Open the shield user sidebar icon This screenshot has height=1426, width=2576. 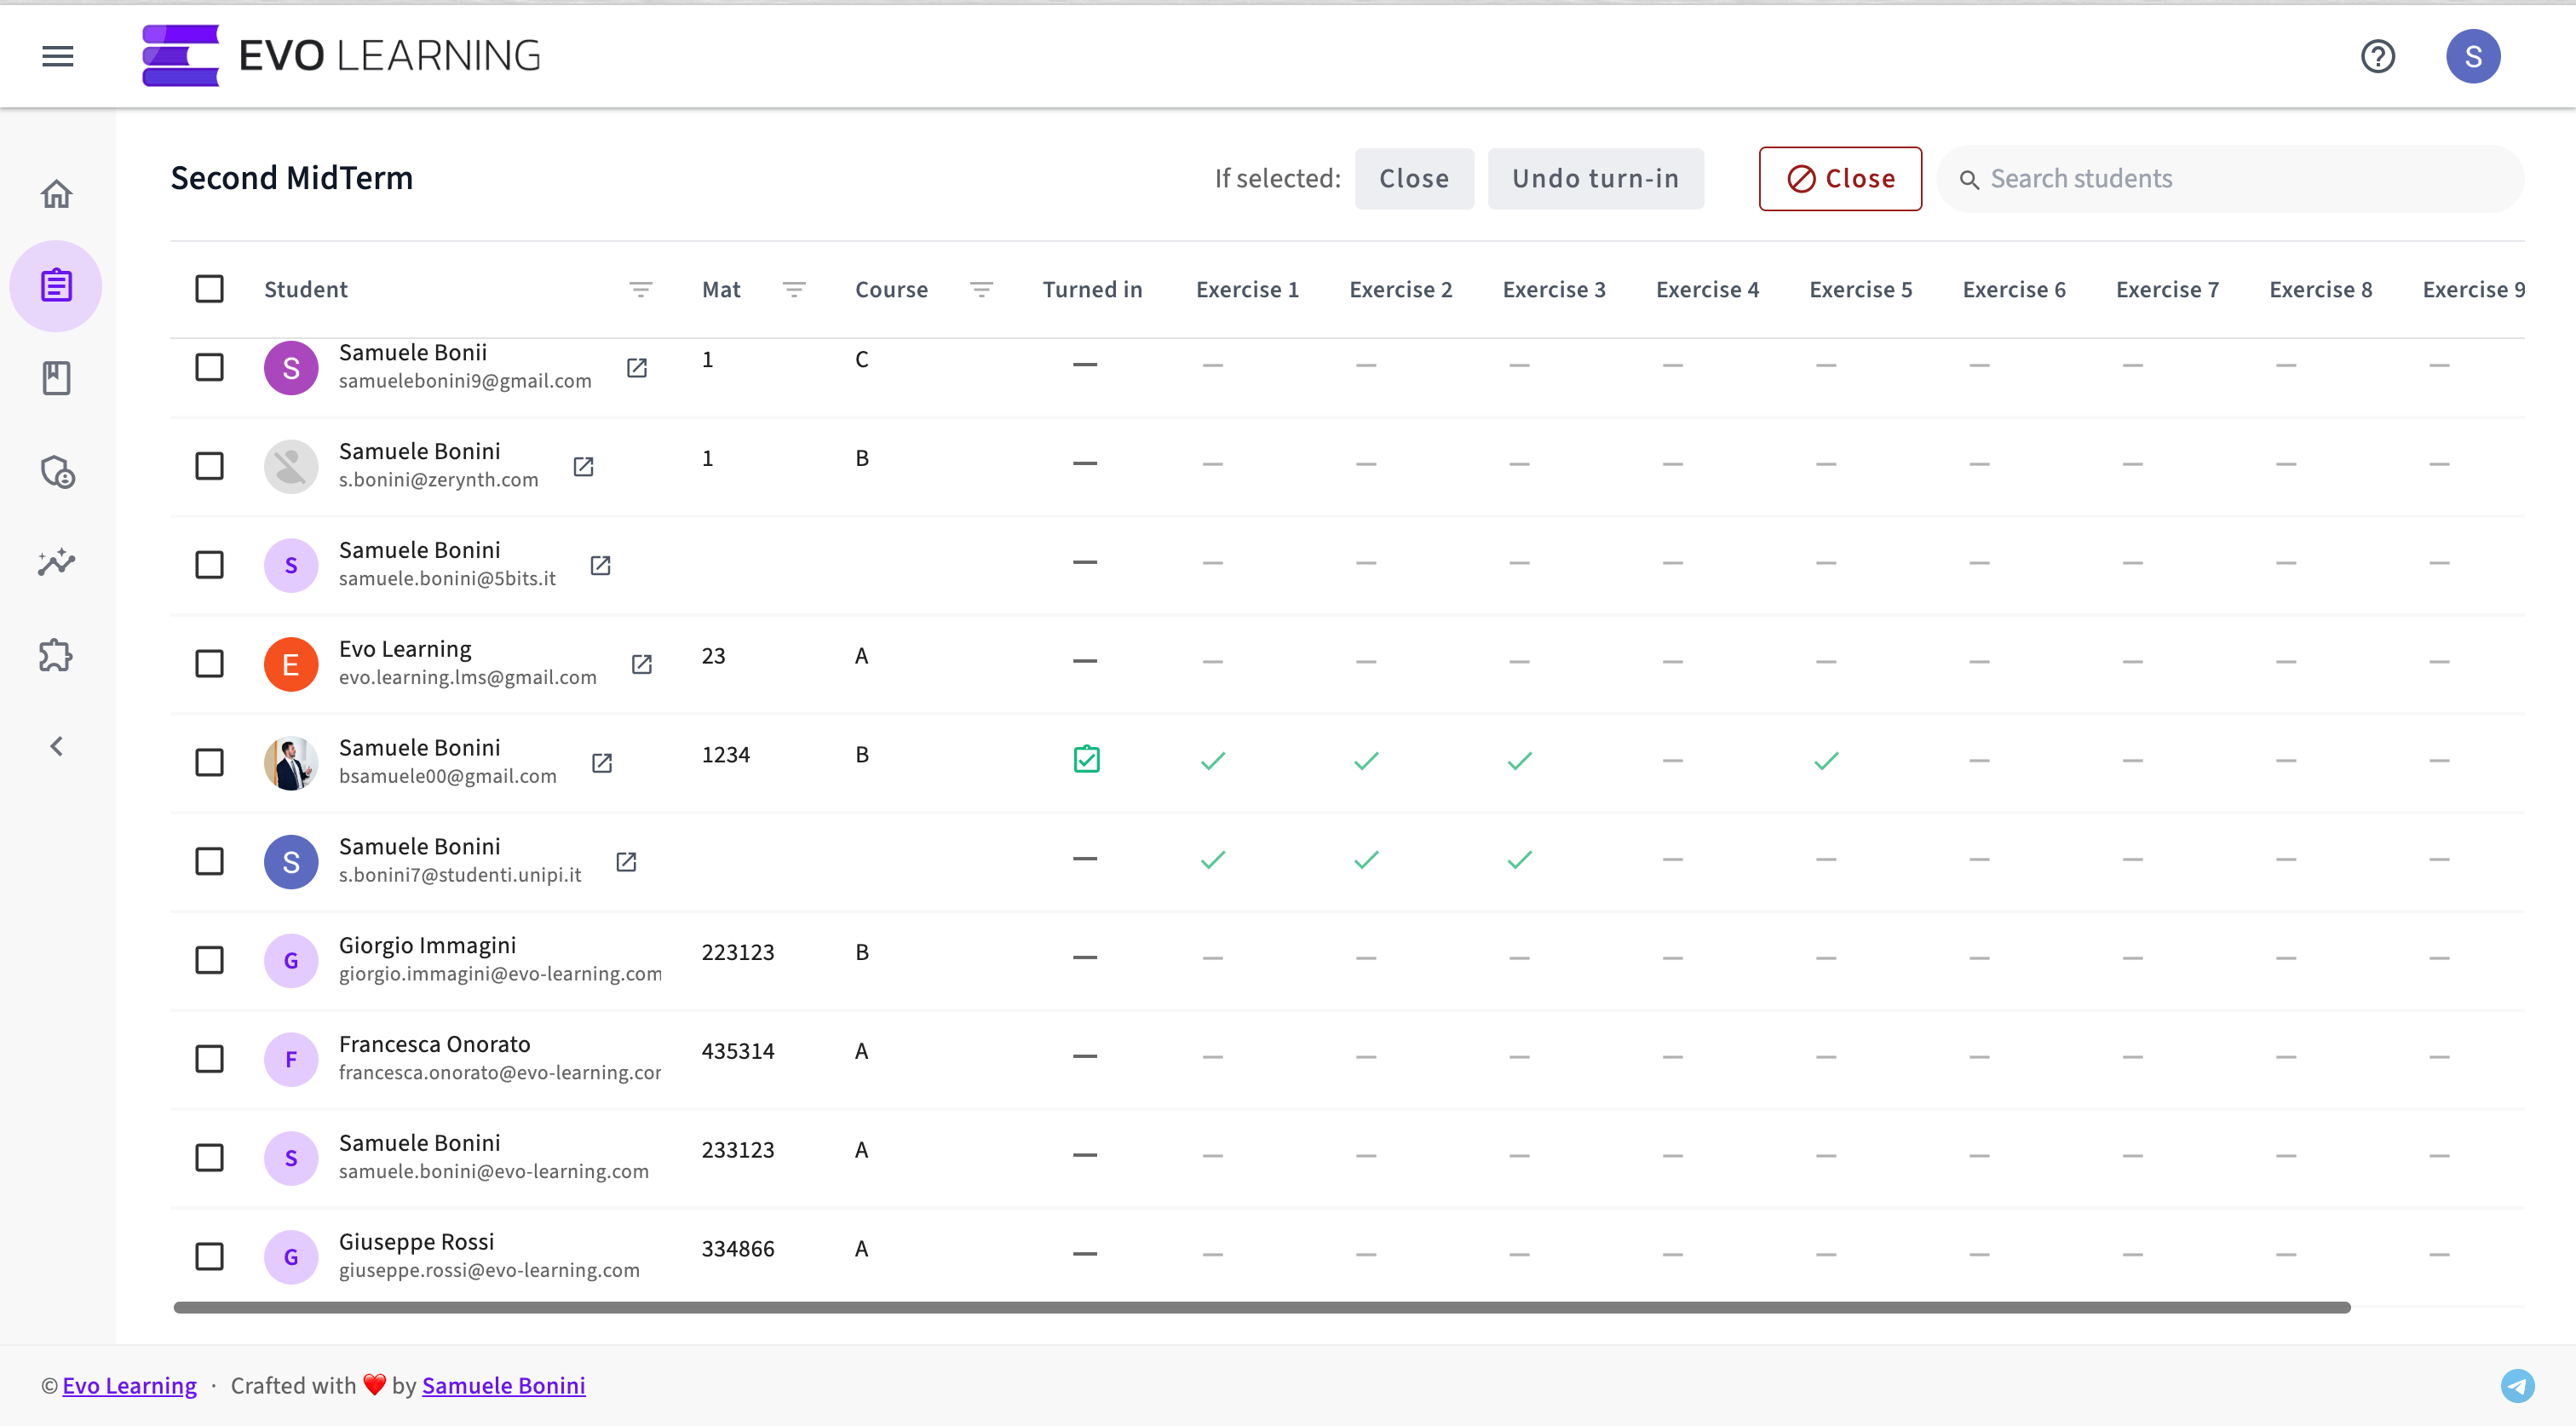coord(57,471)
